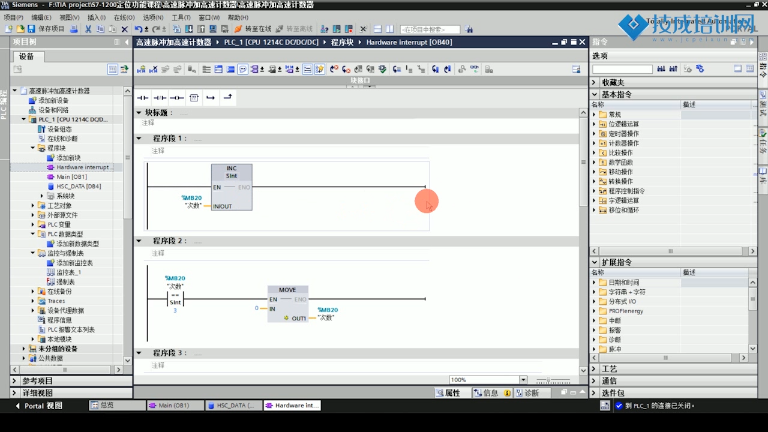Select Main [OB1] in project tree

[x=72, y=177]
